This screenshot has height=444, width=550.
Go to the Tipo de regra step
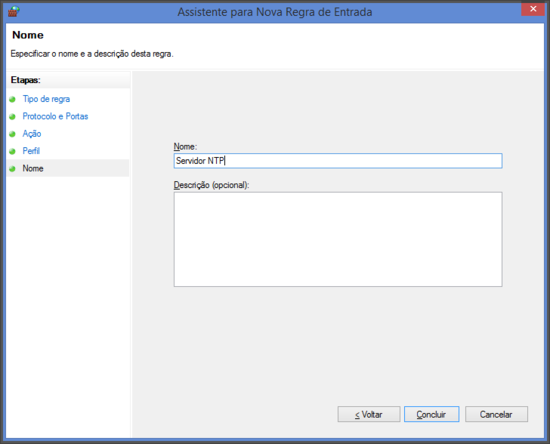(46, 99)
